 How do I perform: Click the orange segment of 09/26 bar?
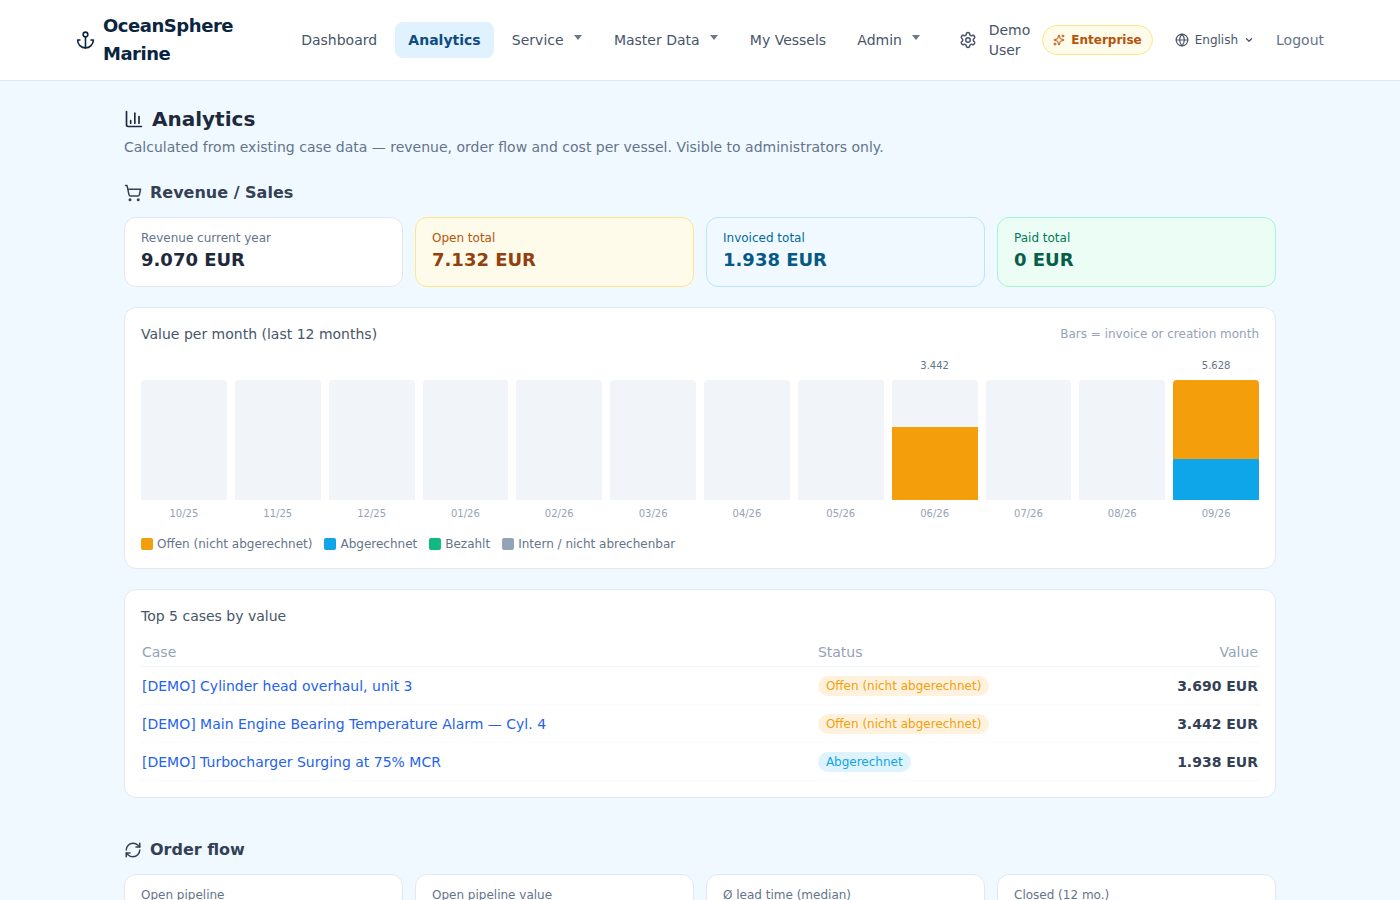pos(1216,419)
